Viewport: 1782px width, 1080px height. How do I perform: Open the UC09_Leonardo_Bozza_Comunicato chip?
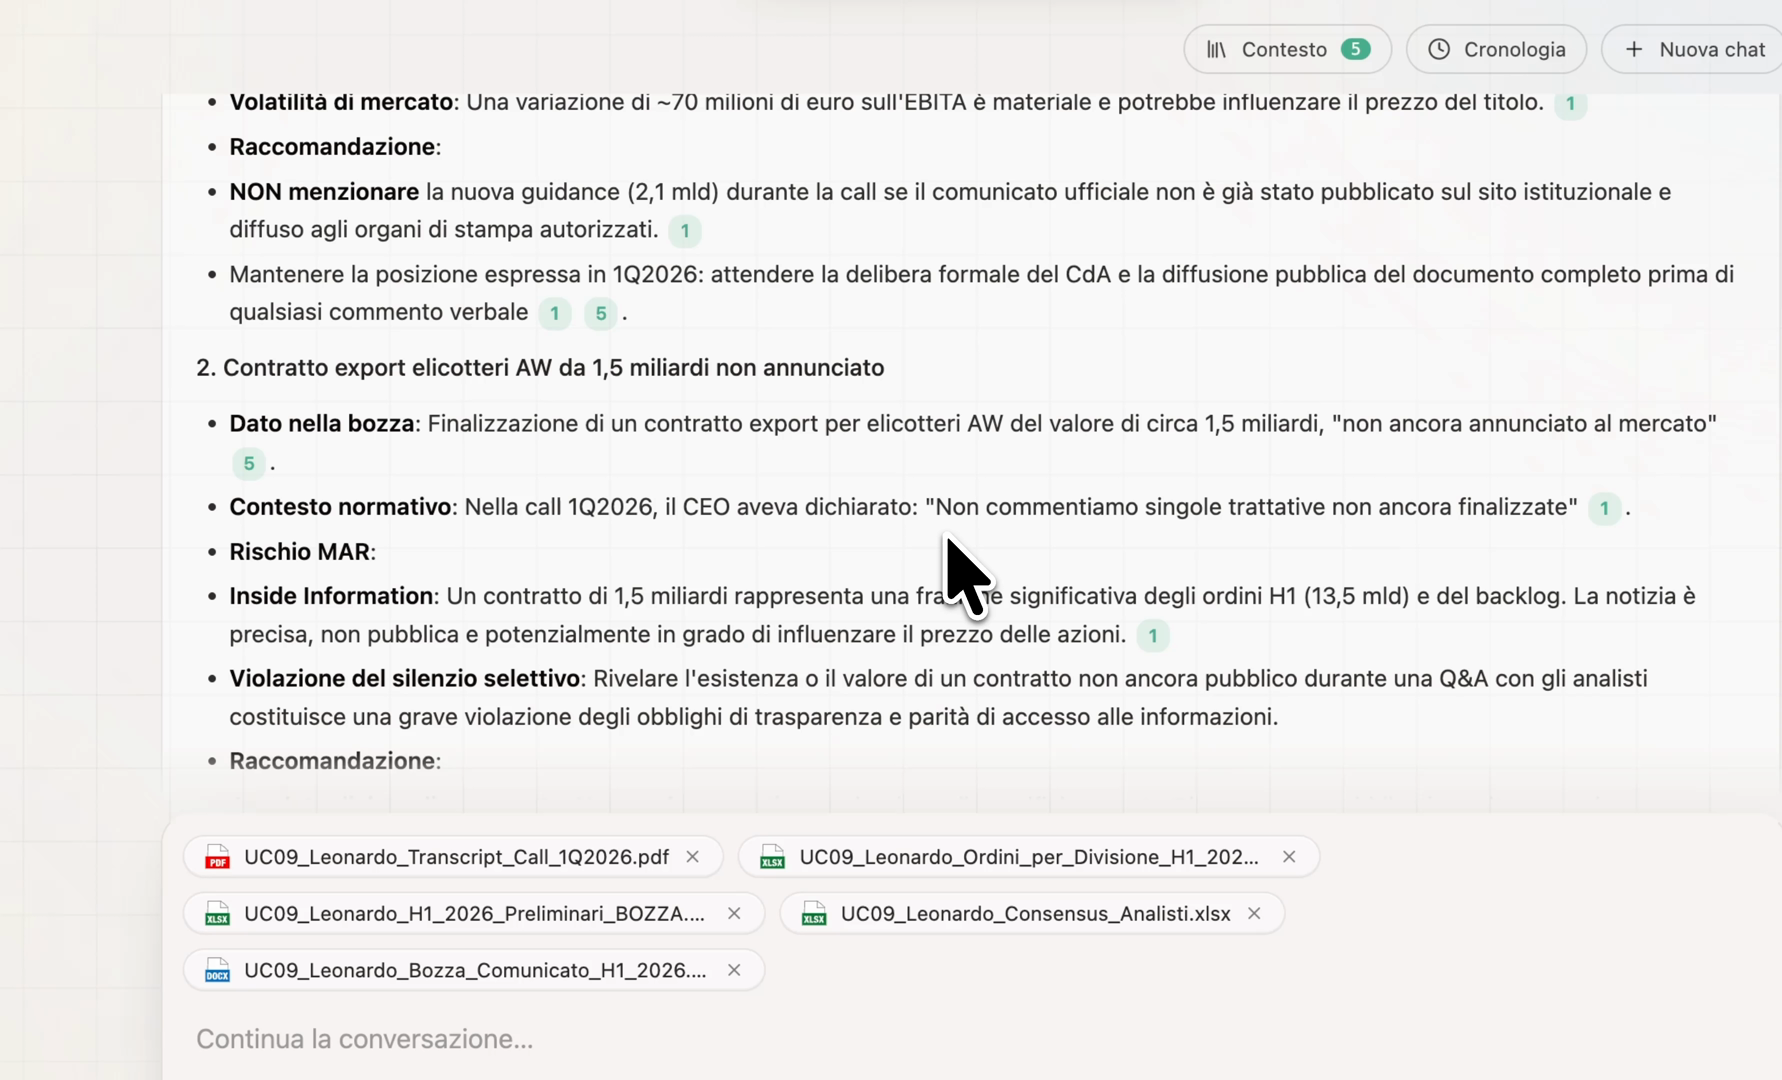474,970
